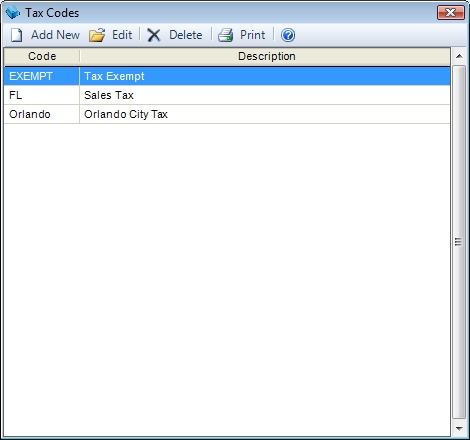Screen dimensions: 470x440
Task: Select the EXEMPT tax code row
Action: click(x=227, y=76)
